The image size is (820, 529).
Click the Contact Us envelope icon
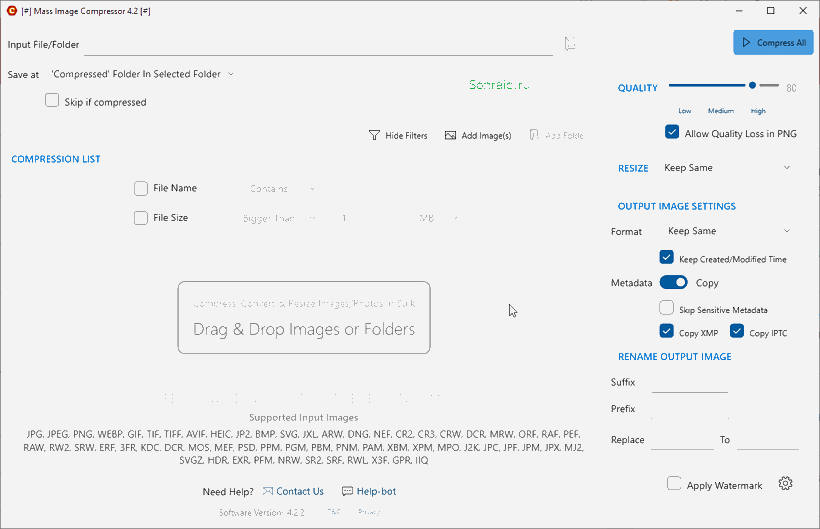[x=268, y=491]
